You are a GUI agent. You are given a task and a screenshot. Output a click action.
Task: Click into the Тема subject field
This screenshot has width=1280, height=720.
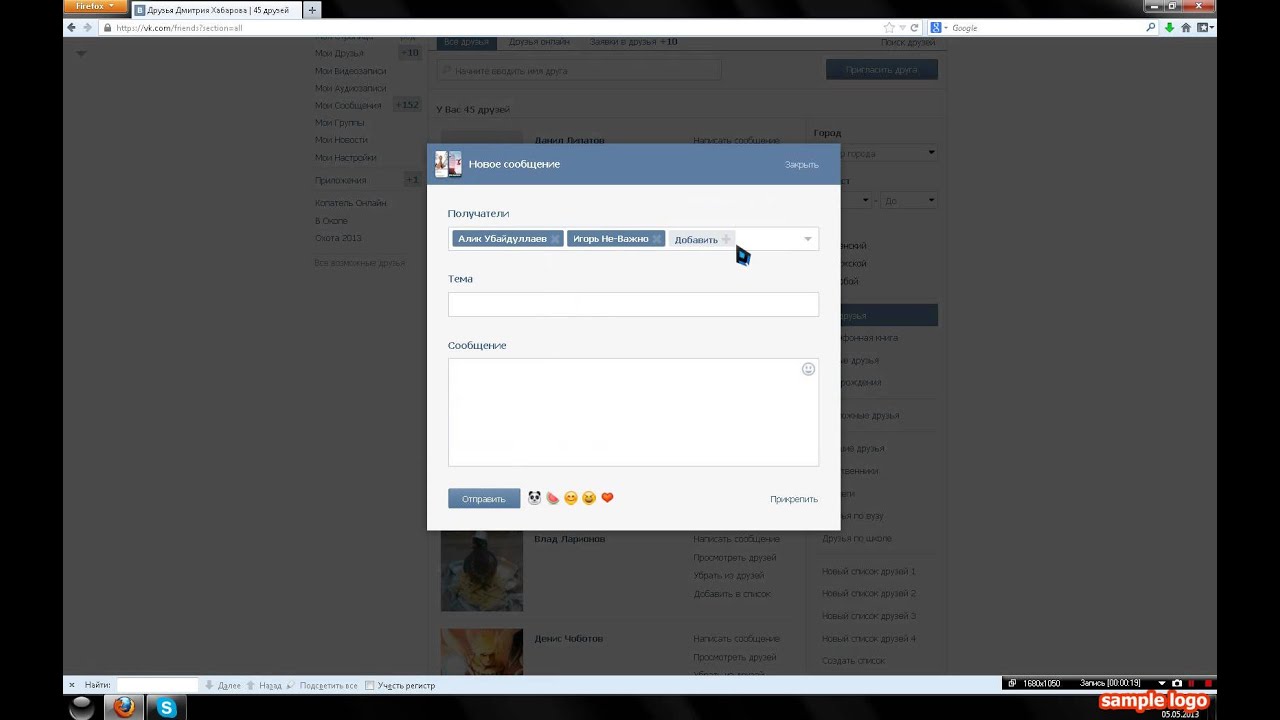(x=633, y=304)
